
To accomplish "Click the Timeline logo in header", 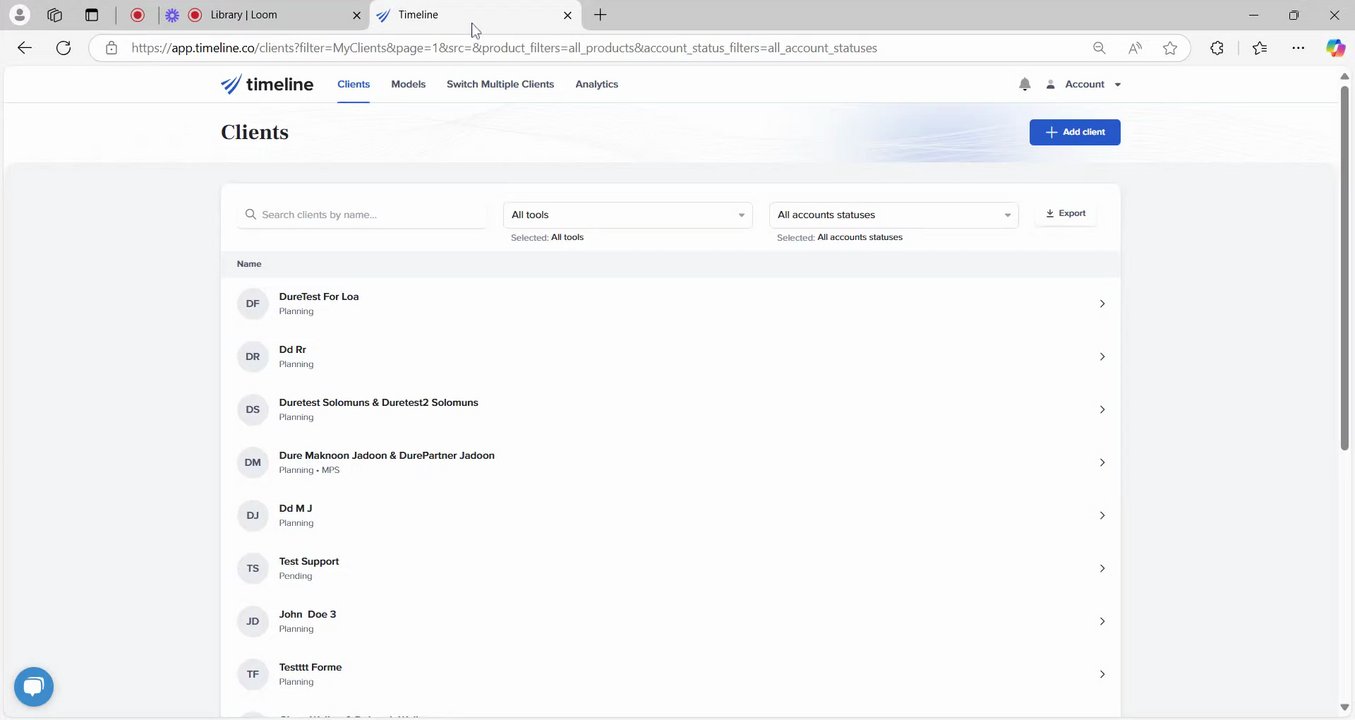I will [x=267, y=84].
